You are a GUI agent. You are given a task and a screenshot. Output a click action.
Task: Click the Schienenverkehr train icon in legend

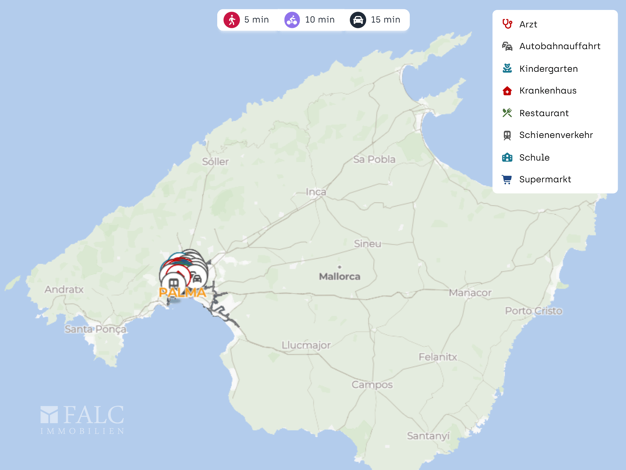[507, 135]
